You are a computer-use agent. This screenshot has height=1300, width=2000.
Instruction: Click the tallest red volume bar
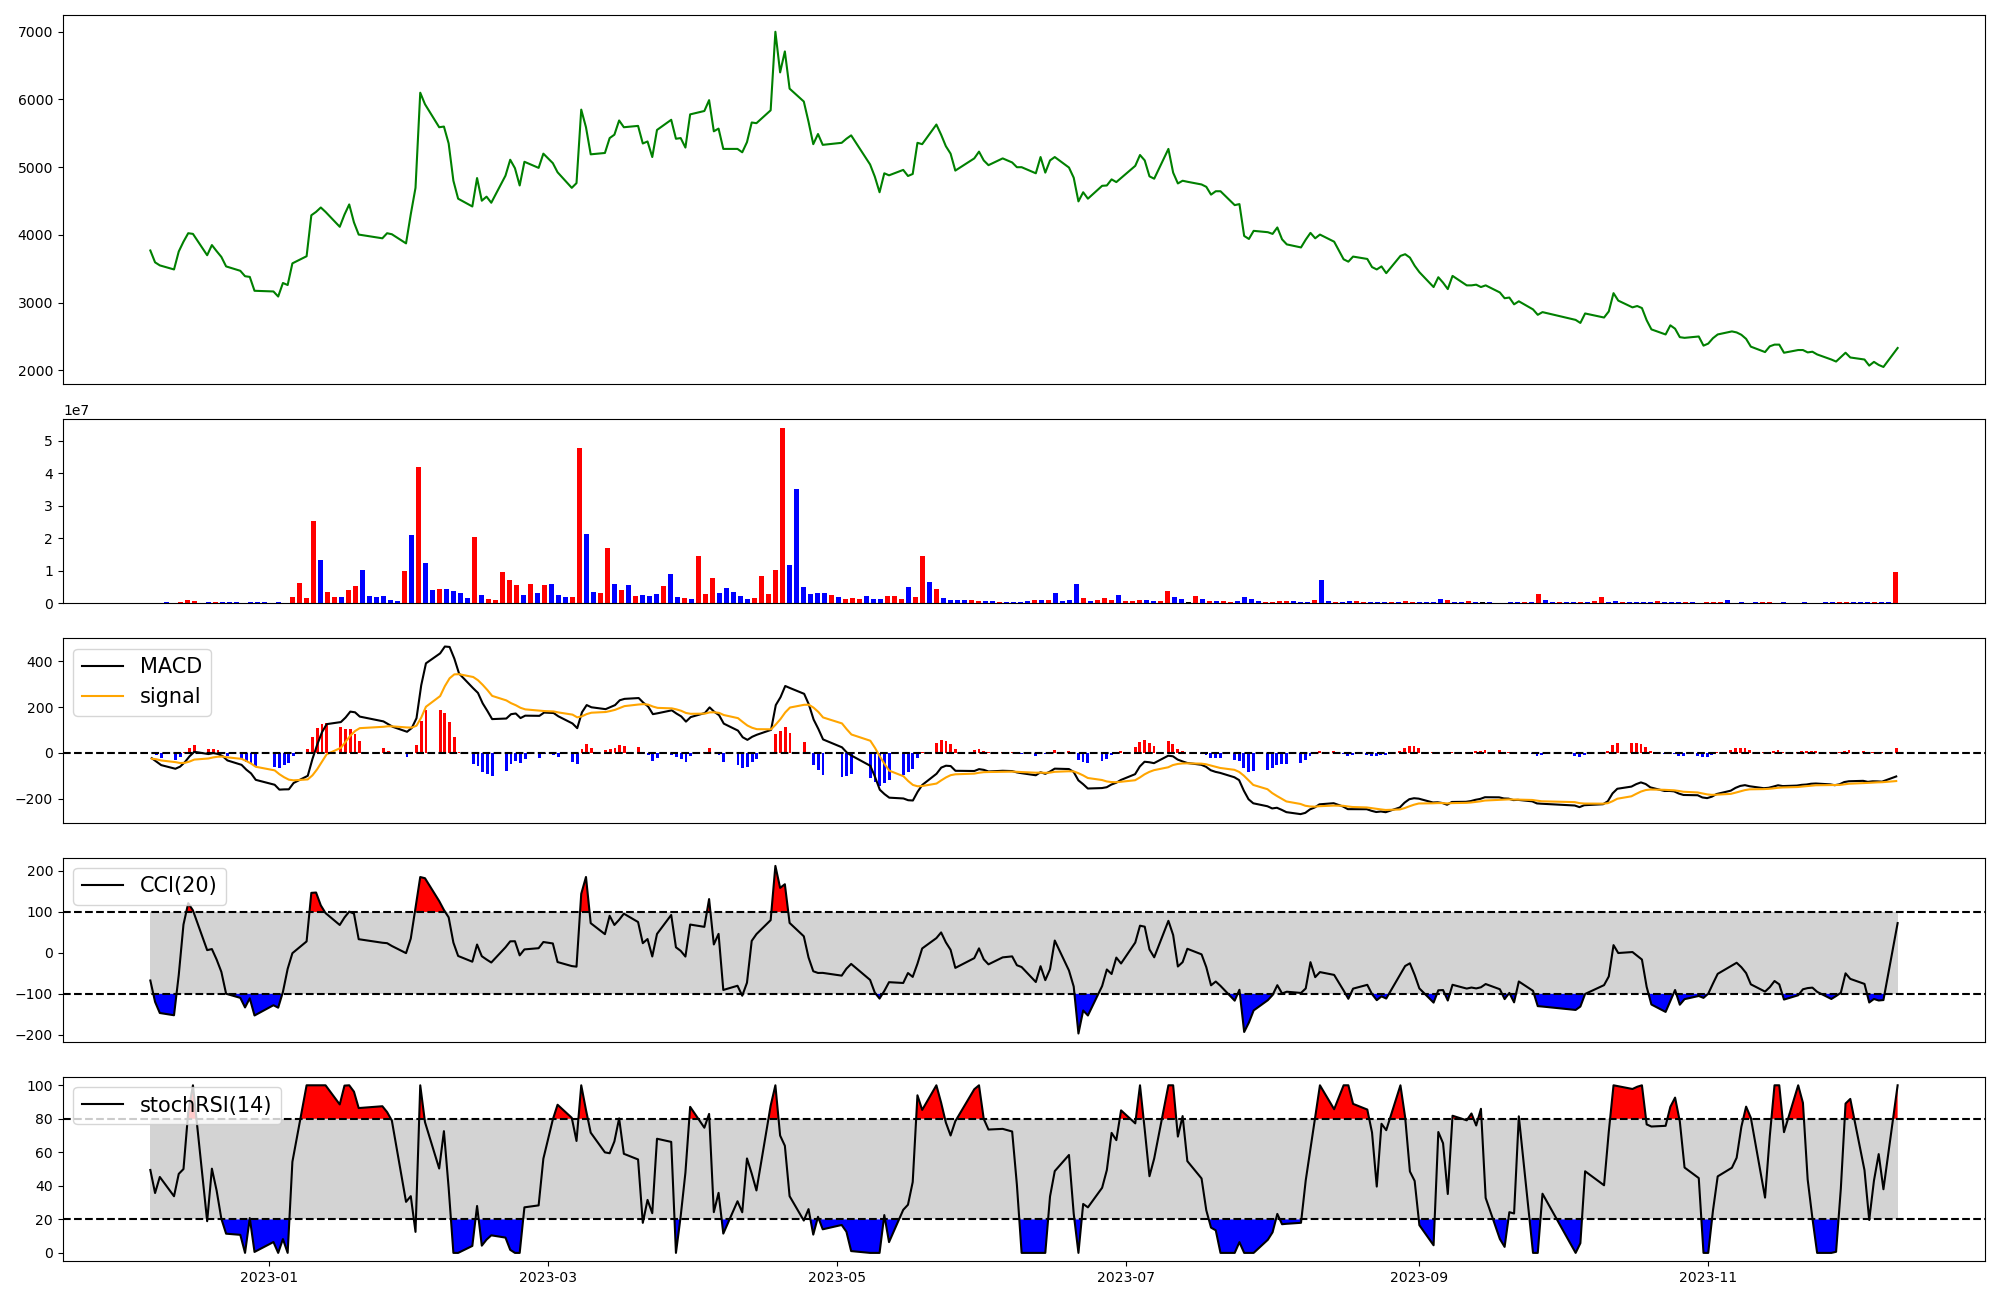(x=782, y=515)
